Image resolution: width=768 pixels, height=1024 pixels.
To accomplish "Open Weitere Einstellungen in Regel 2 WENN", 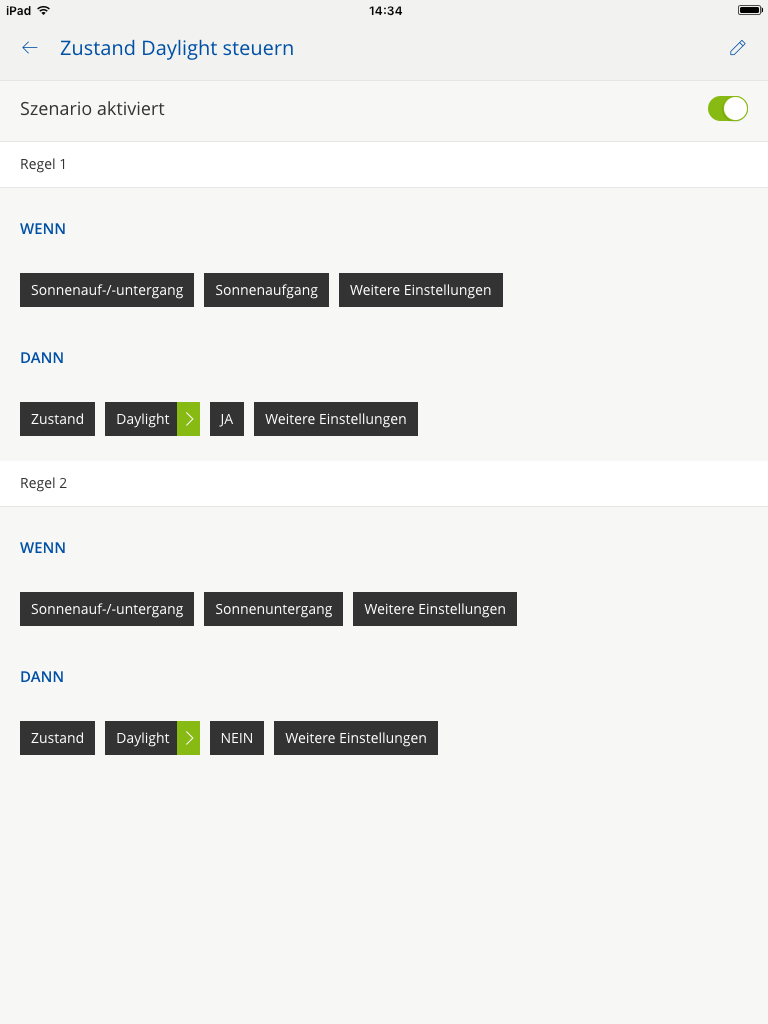I will 434,609.
